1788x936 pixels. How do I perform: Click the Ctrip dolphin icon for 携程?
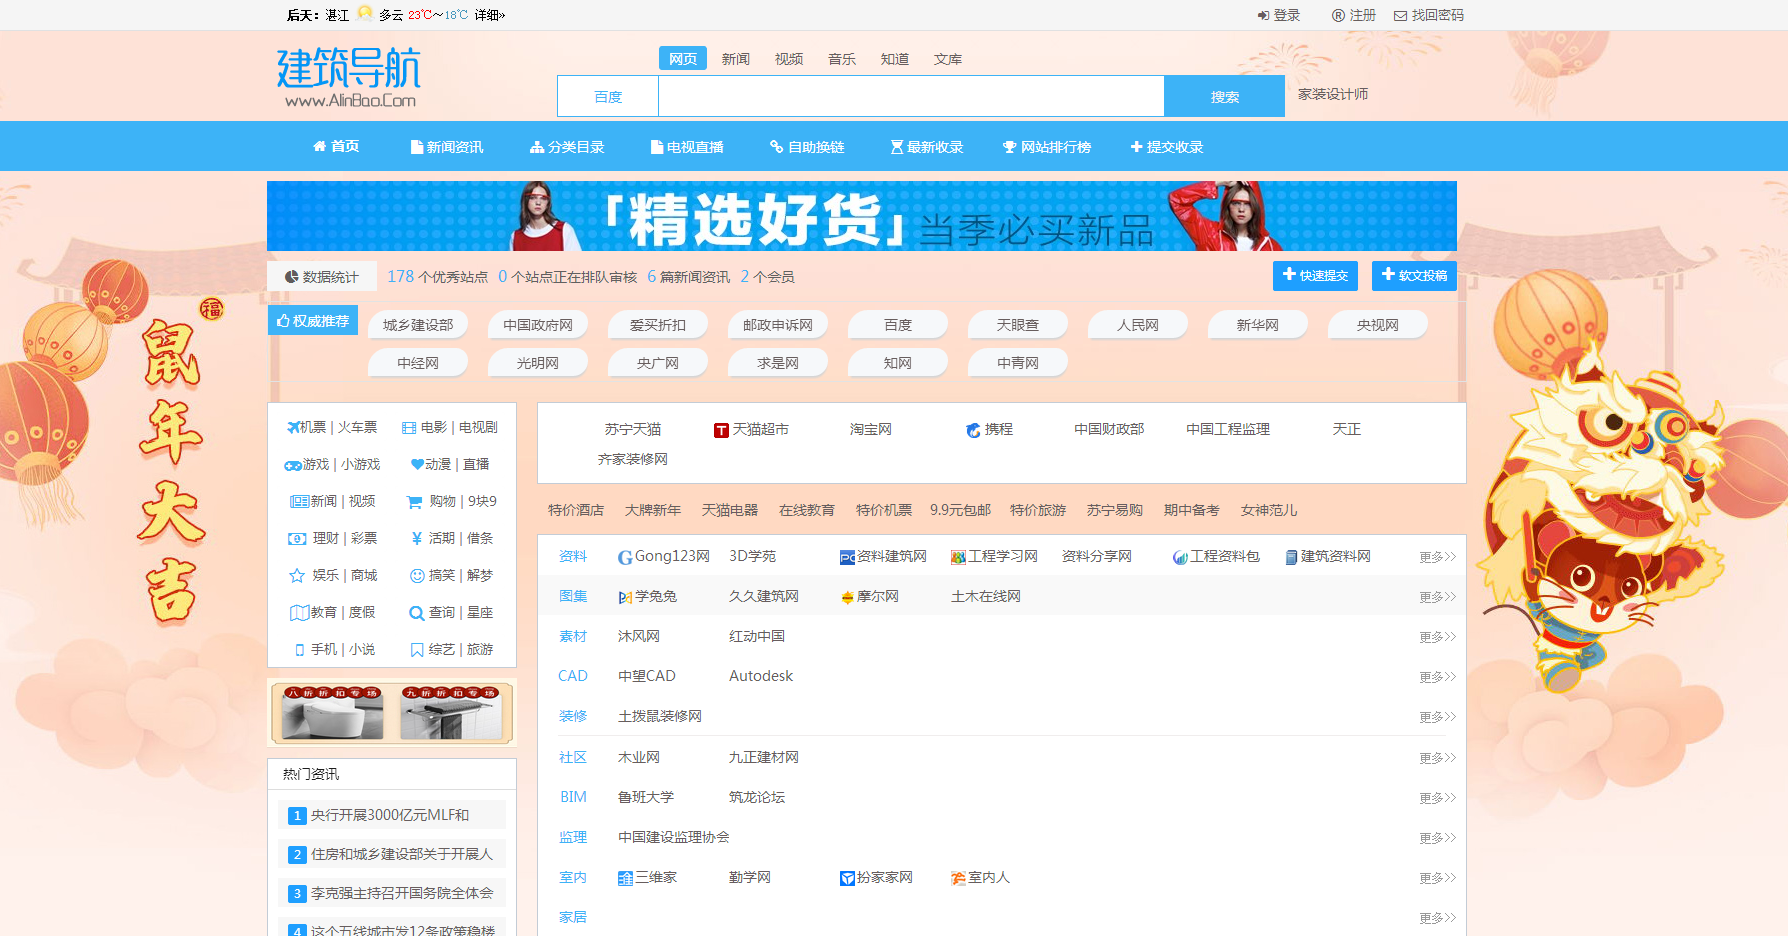[x=973, y=430]
